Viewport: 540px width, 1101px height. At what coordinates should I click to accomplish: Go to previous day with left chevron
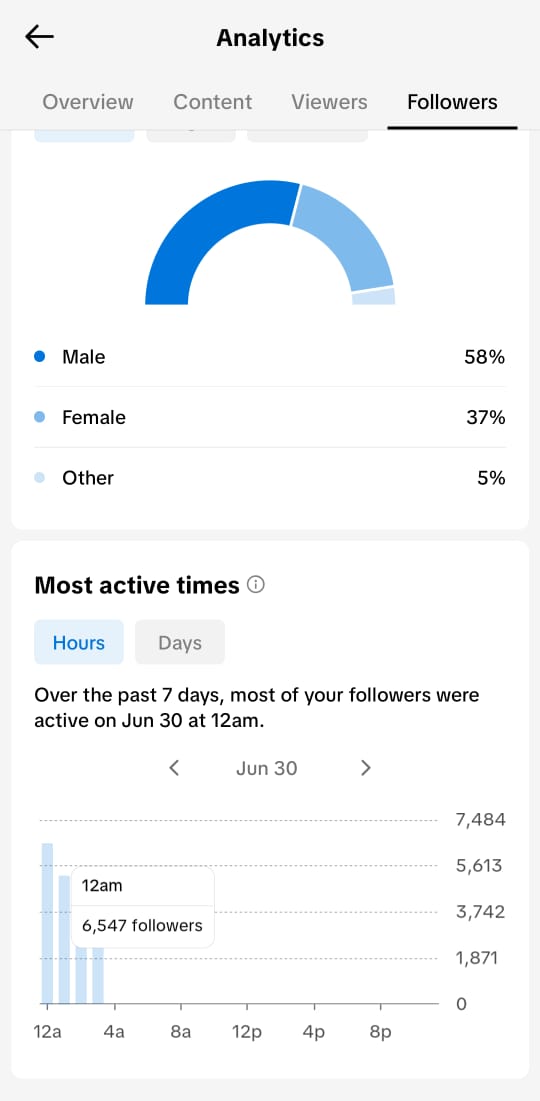point(175,767)
